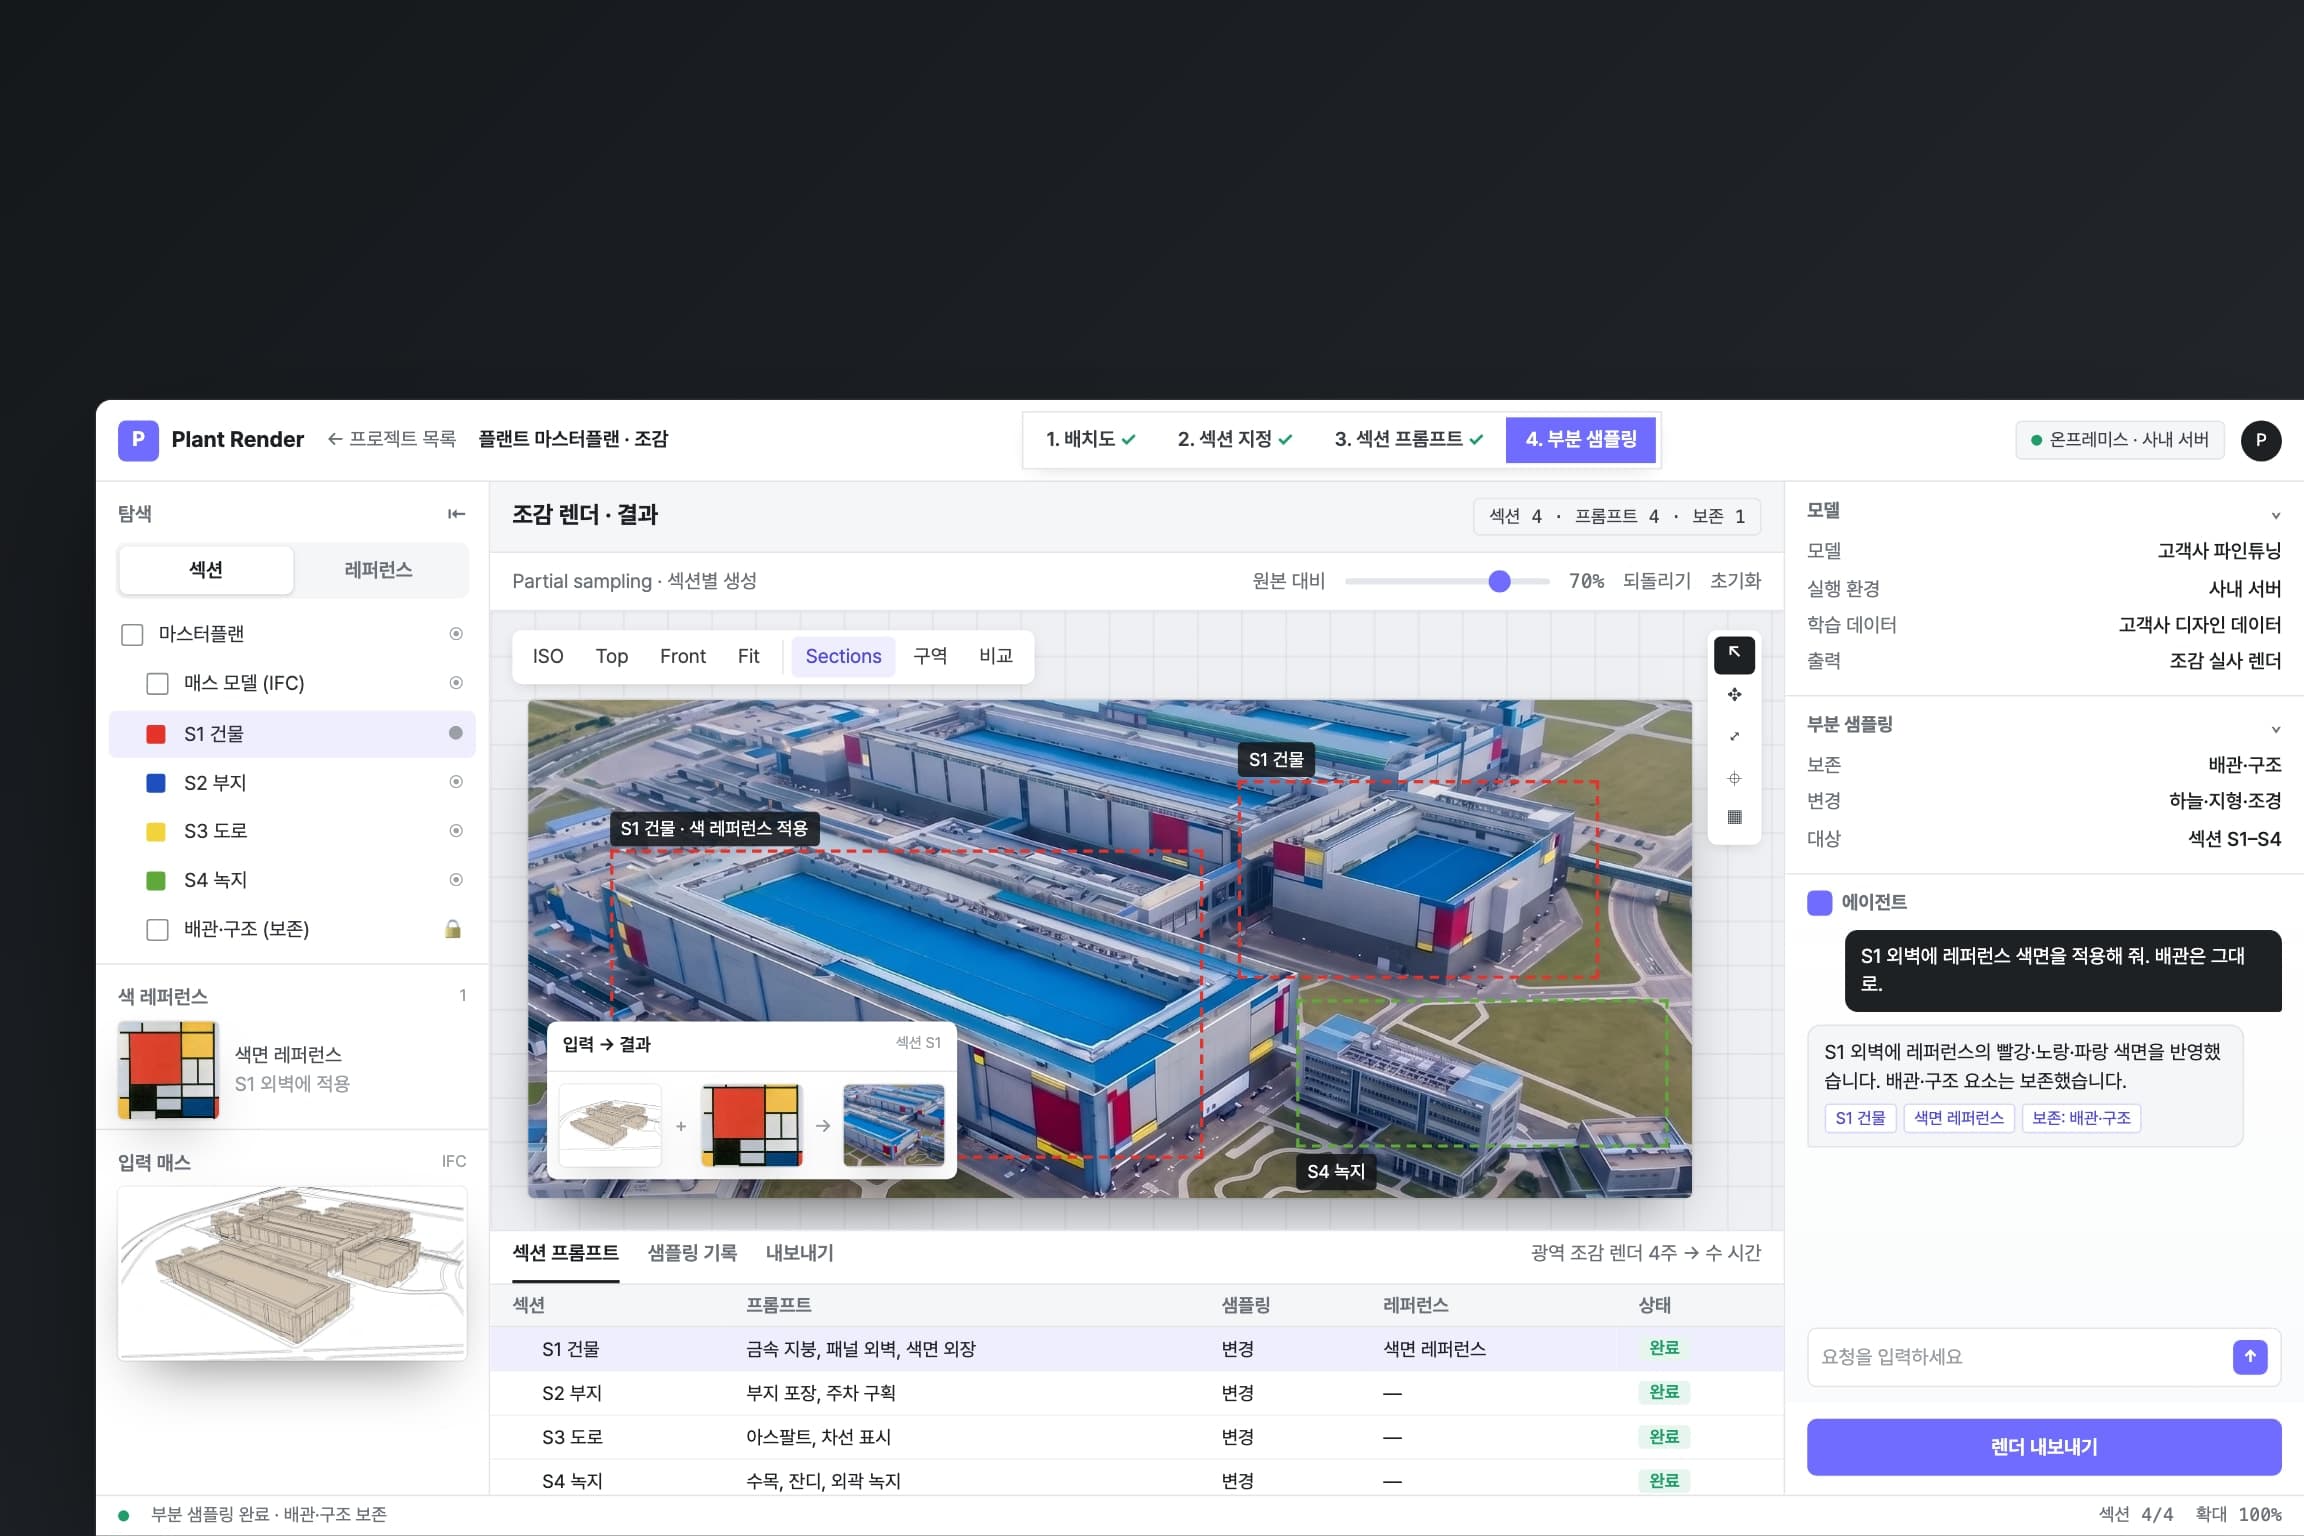The height and width of the screenshot is (1536, 2304).
Task: Open the user profile avatar P
Action: tap(2261, 440)
